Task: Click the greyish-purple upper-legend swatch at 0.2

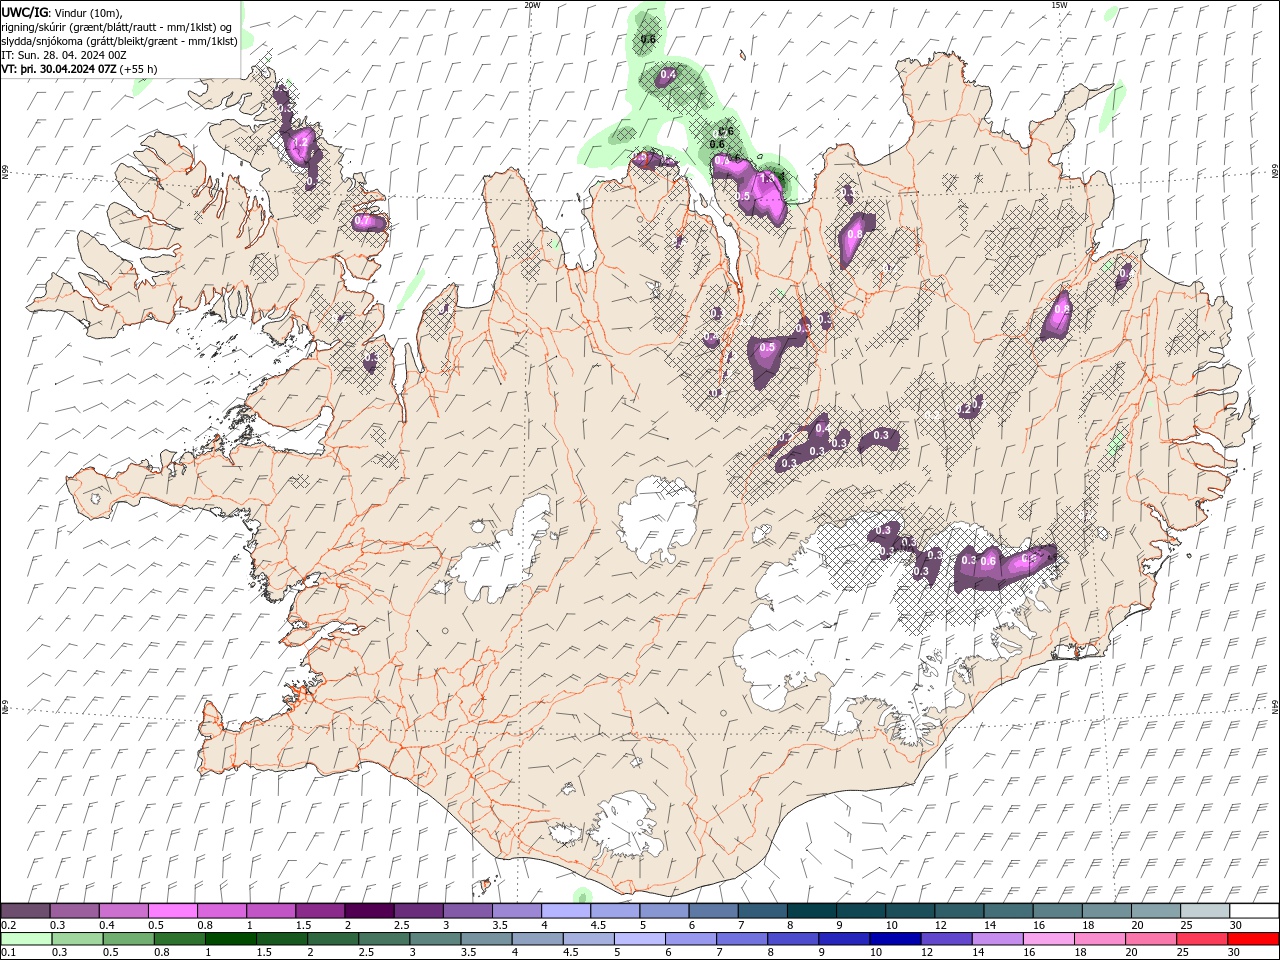Action: [x=26, y=911]
